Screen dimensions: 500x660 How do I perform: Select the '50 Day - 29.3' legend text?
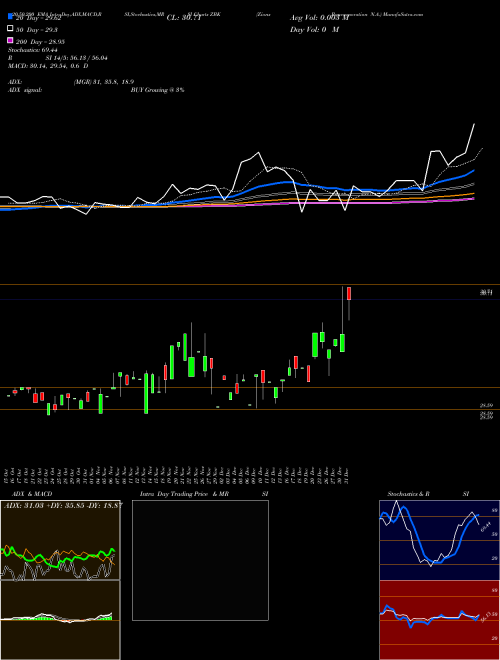(x=37, y=30)
